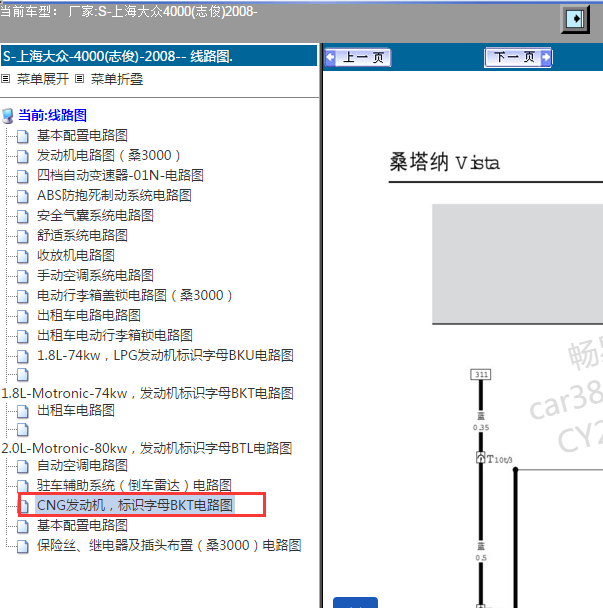Click page icon beside CNG发动机 BKT电路图
Viewport: 603px width, 608px height.
24,506
